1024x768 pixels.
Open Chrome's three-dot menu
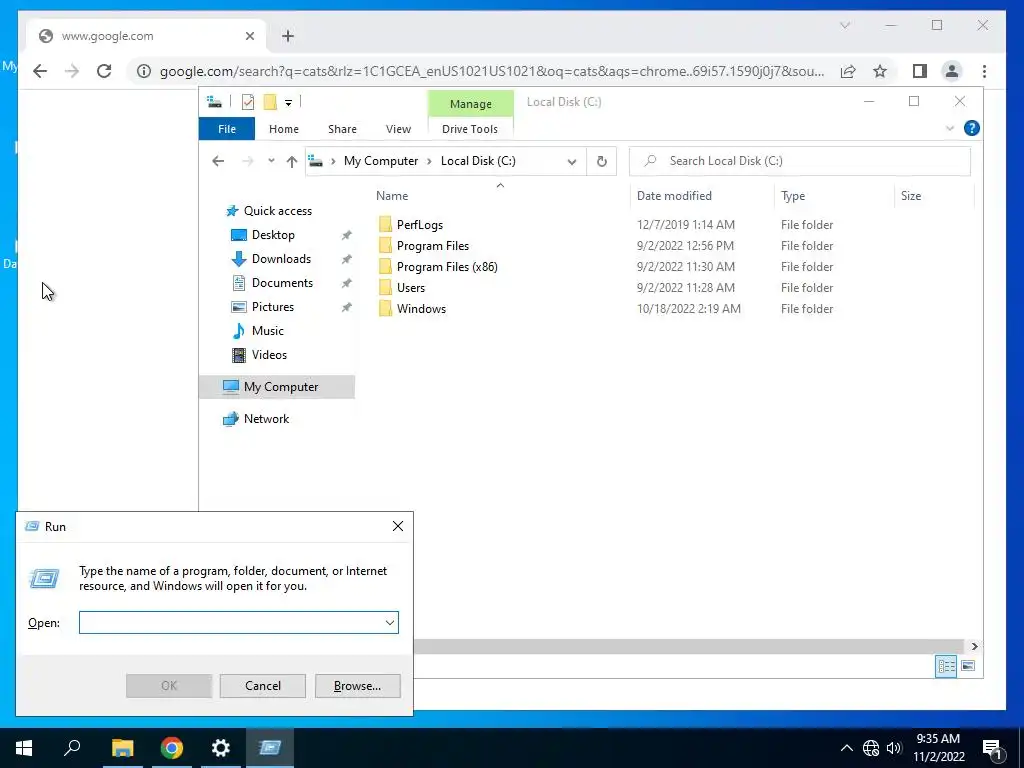click(x=984, y=71)
